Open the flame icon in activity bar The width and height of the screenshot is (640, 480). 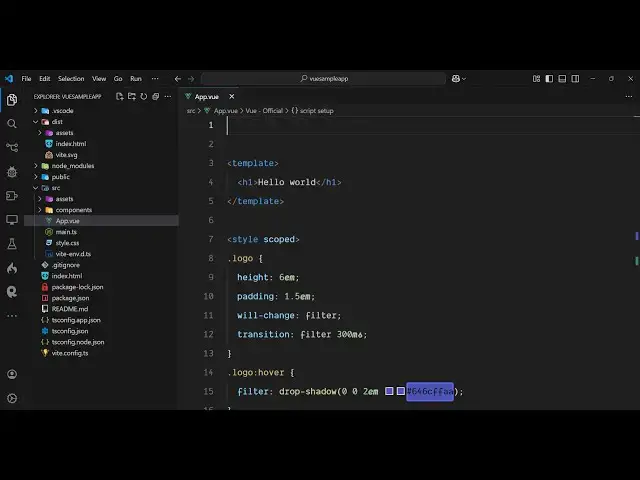pos(12,268)
